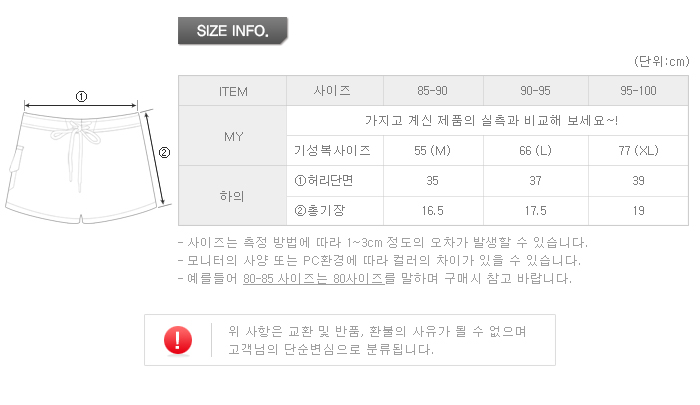Screen dimensions: 700x405
Task: Click the 55 (M) size cell
Action: pos(432,151)
